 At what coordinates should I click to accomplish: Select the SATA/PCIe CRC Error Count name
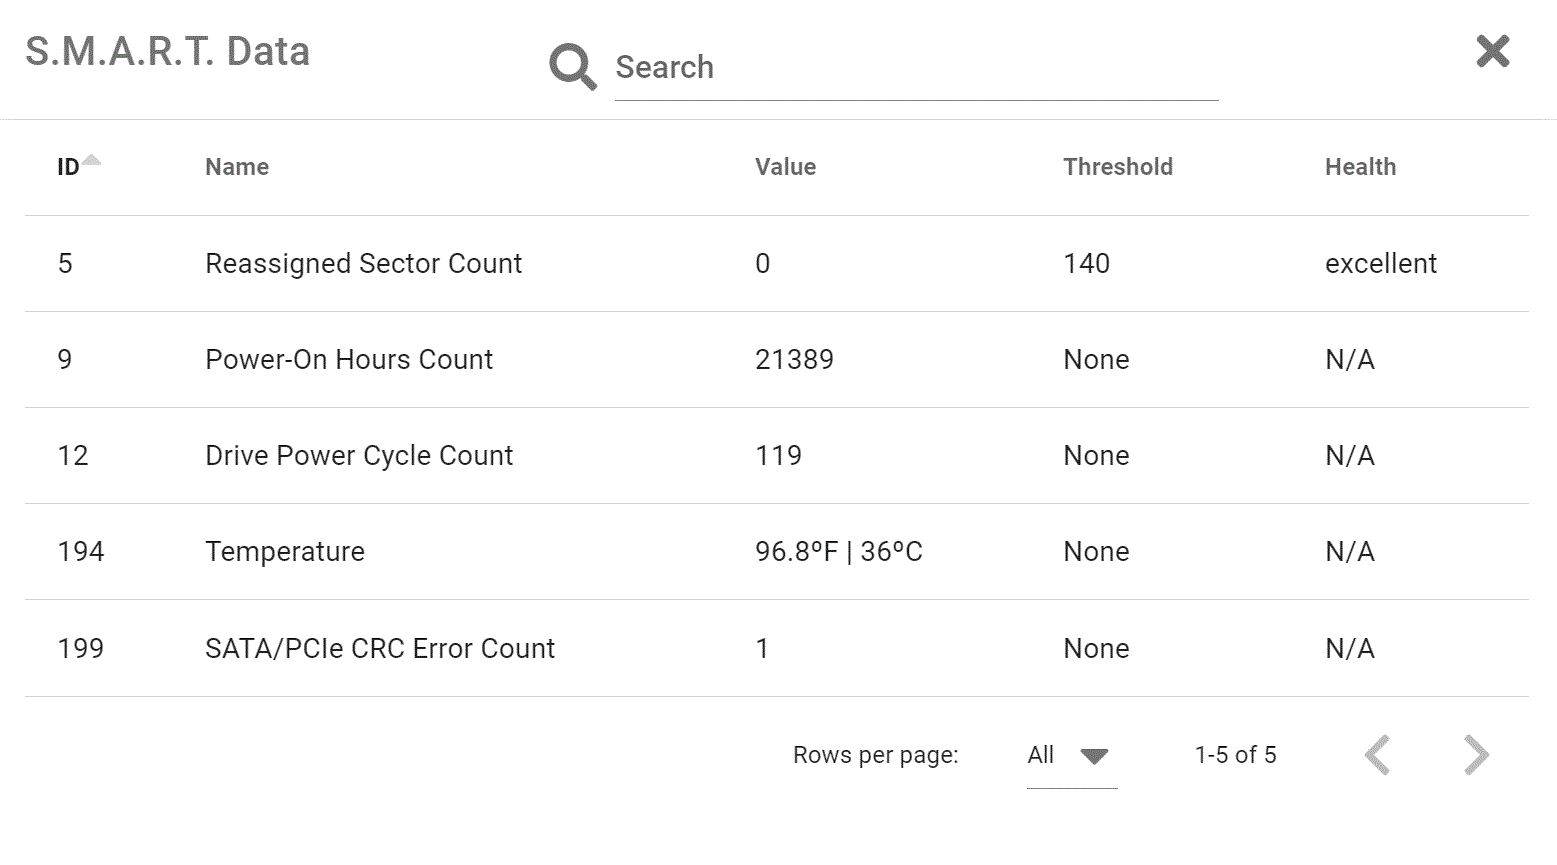380,648
